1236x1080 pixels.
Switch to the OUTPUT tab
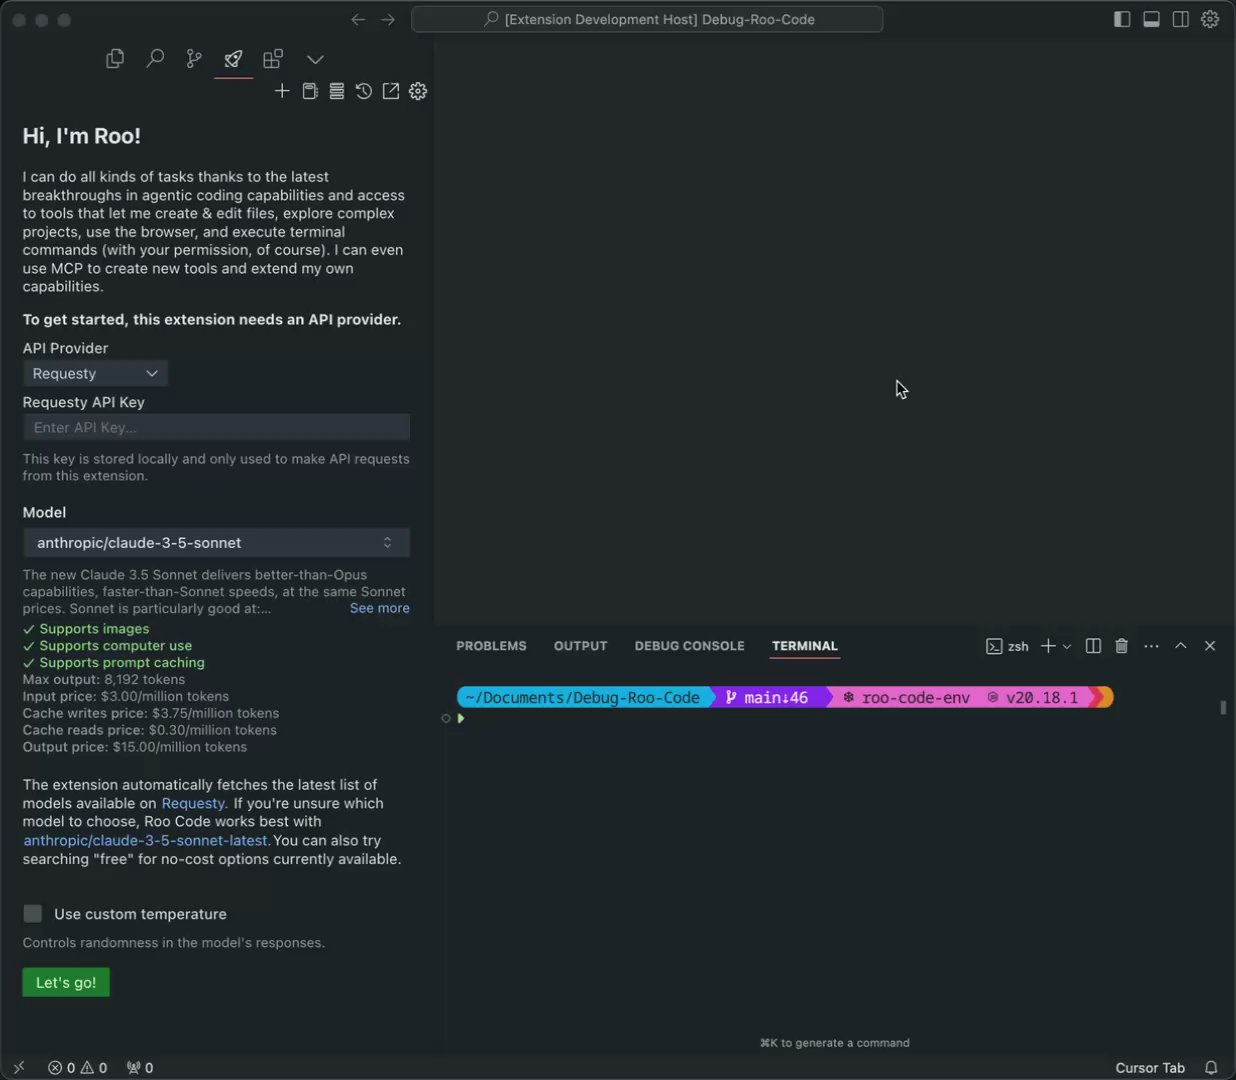click(581, 646)
